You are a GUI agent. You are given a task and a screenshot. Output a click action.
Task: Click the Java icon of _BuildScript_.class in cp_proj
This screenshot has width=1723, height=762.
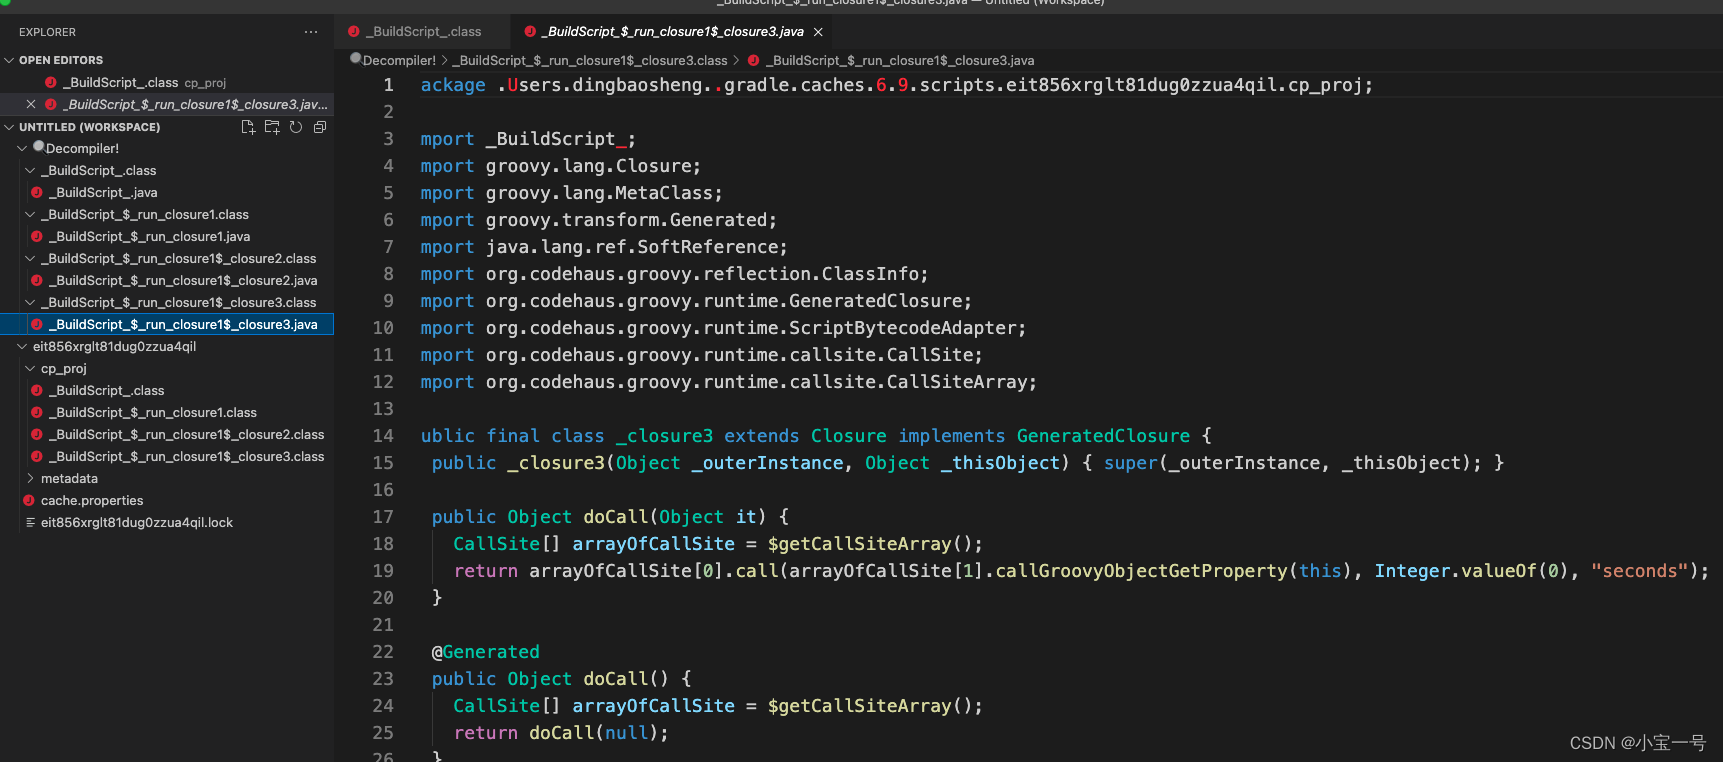tap(37, 390)
